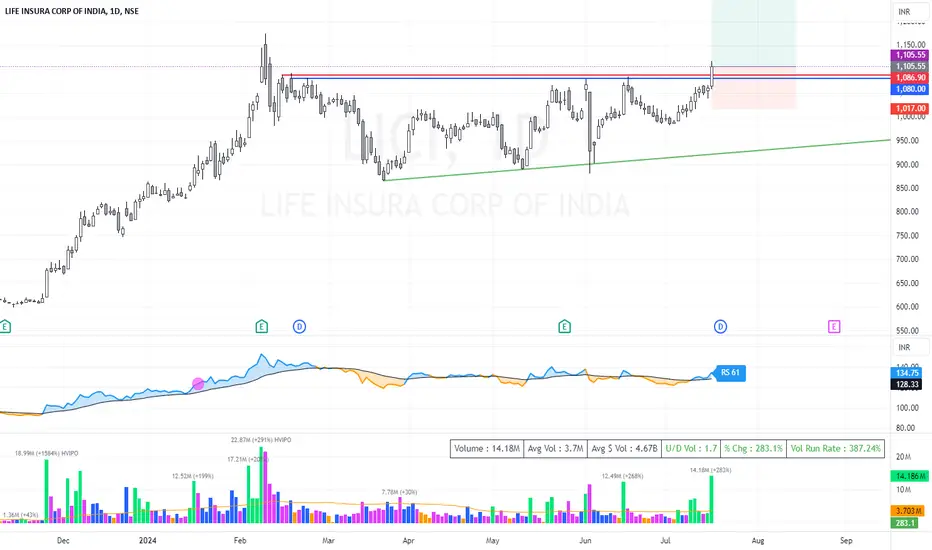
Task: Click the green earnings E marker near February
Action: pyautogui.click(x=262, y=326)
